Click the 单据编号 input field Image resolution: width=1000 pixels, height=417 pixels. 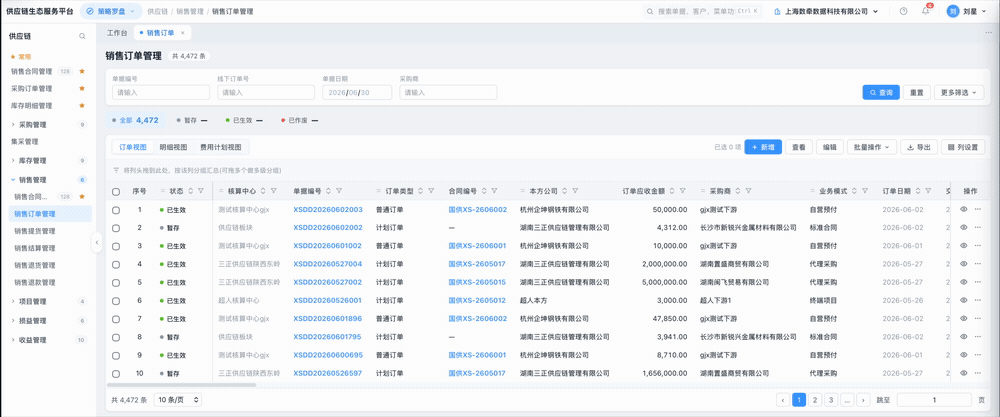(161, 92)
